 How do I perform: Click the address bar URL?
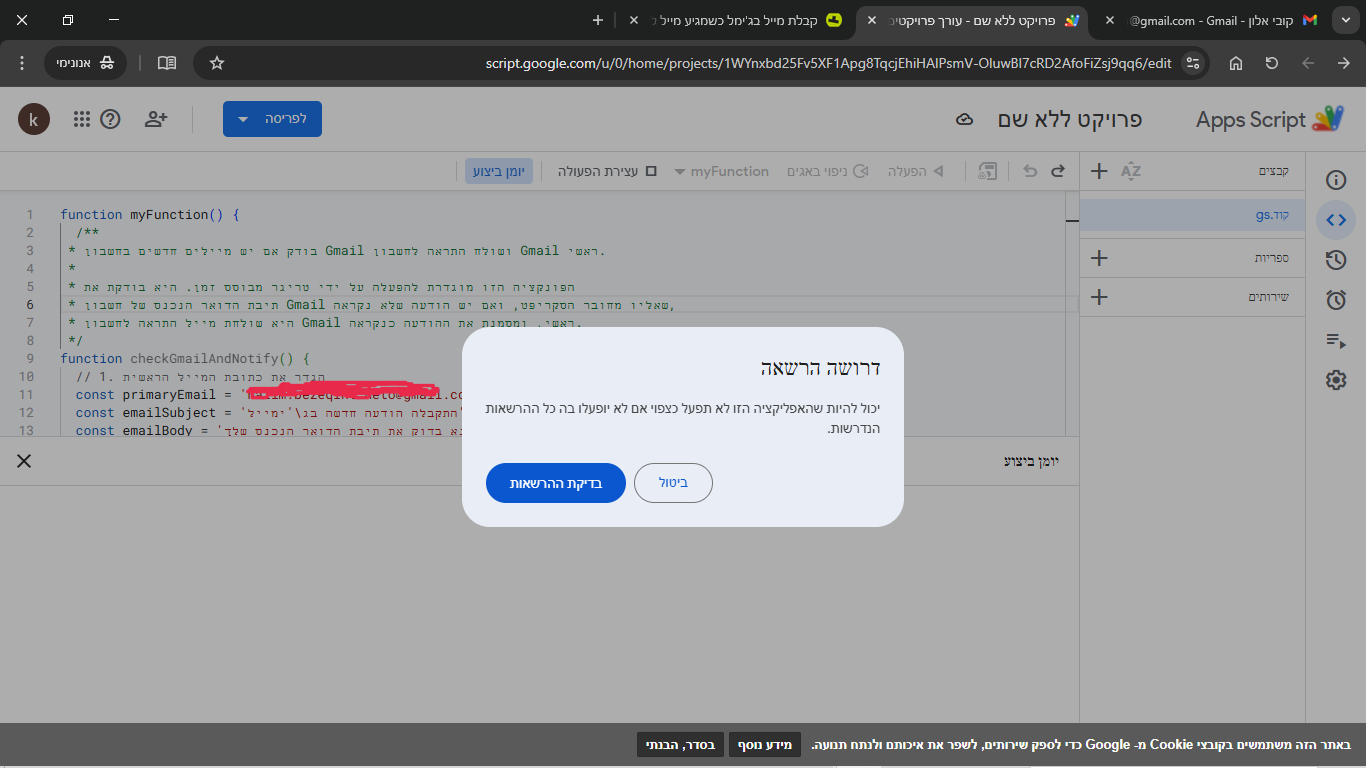(x=828, y=63)
